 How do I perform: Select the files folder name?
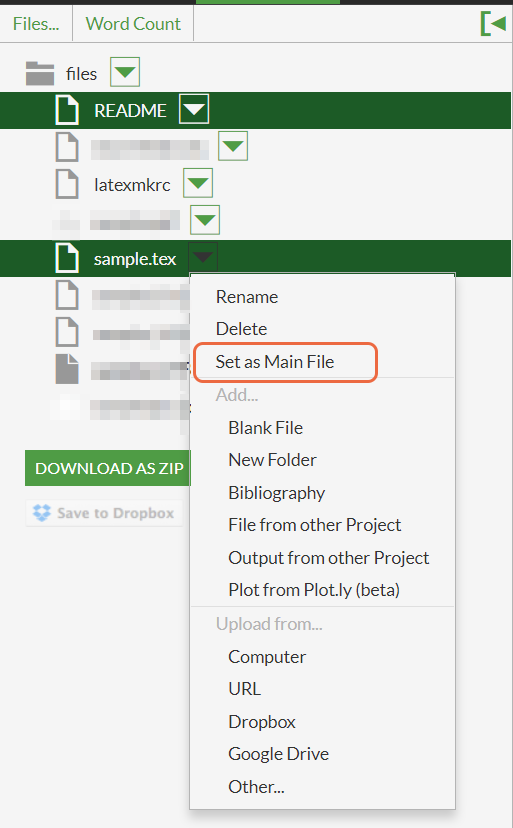click(81, 74)
